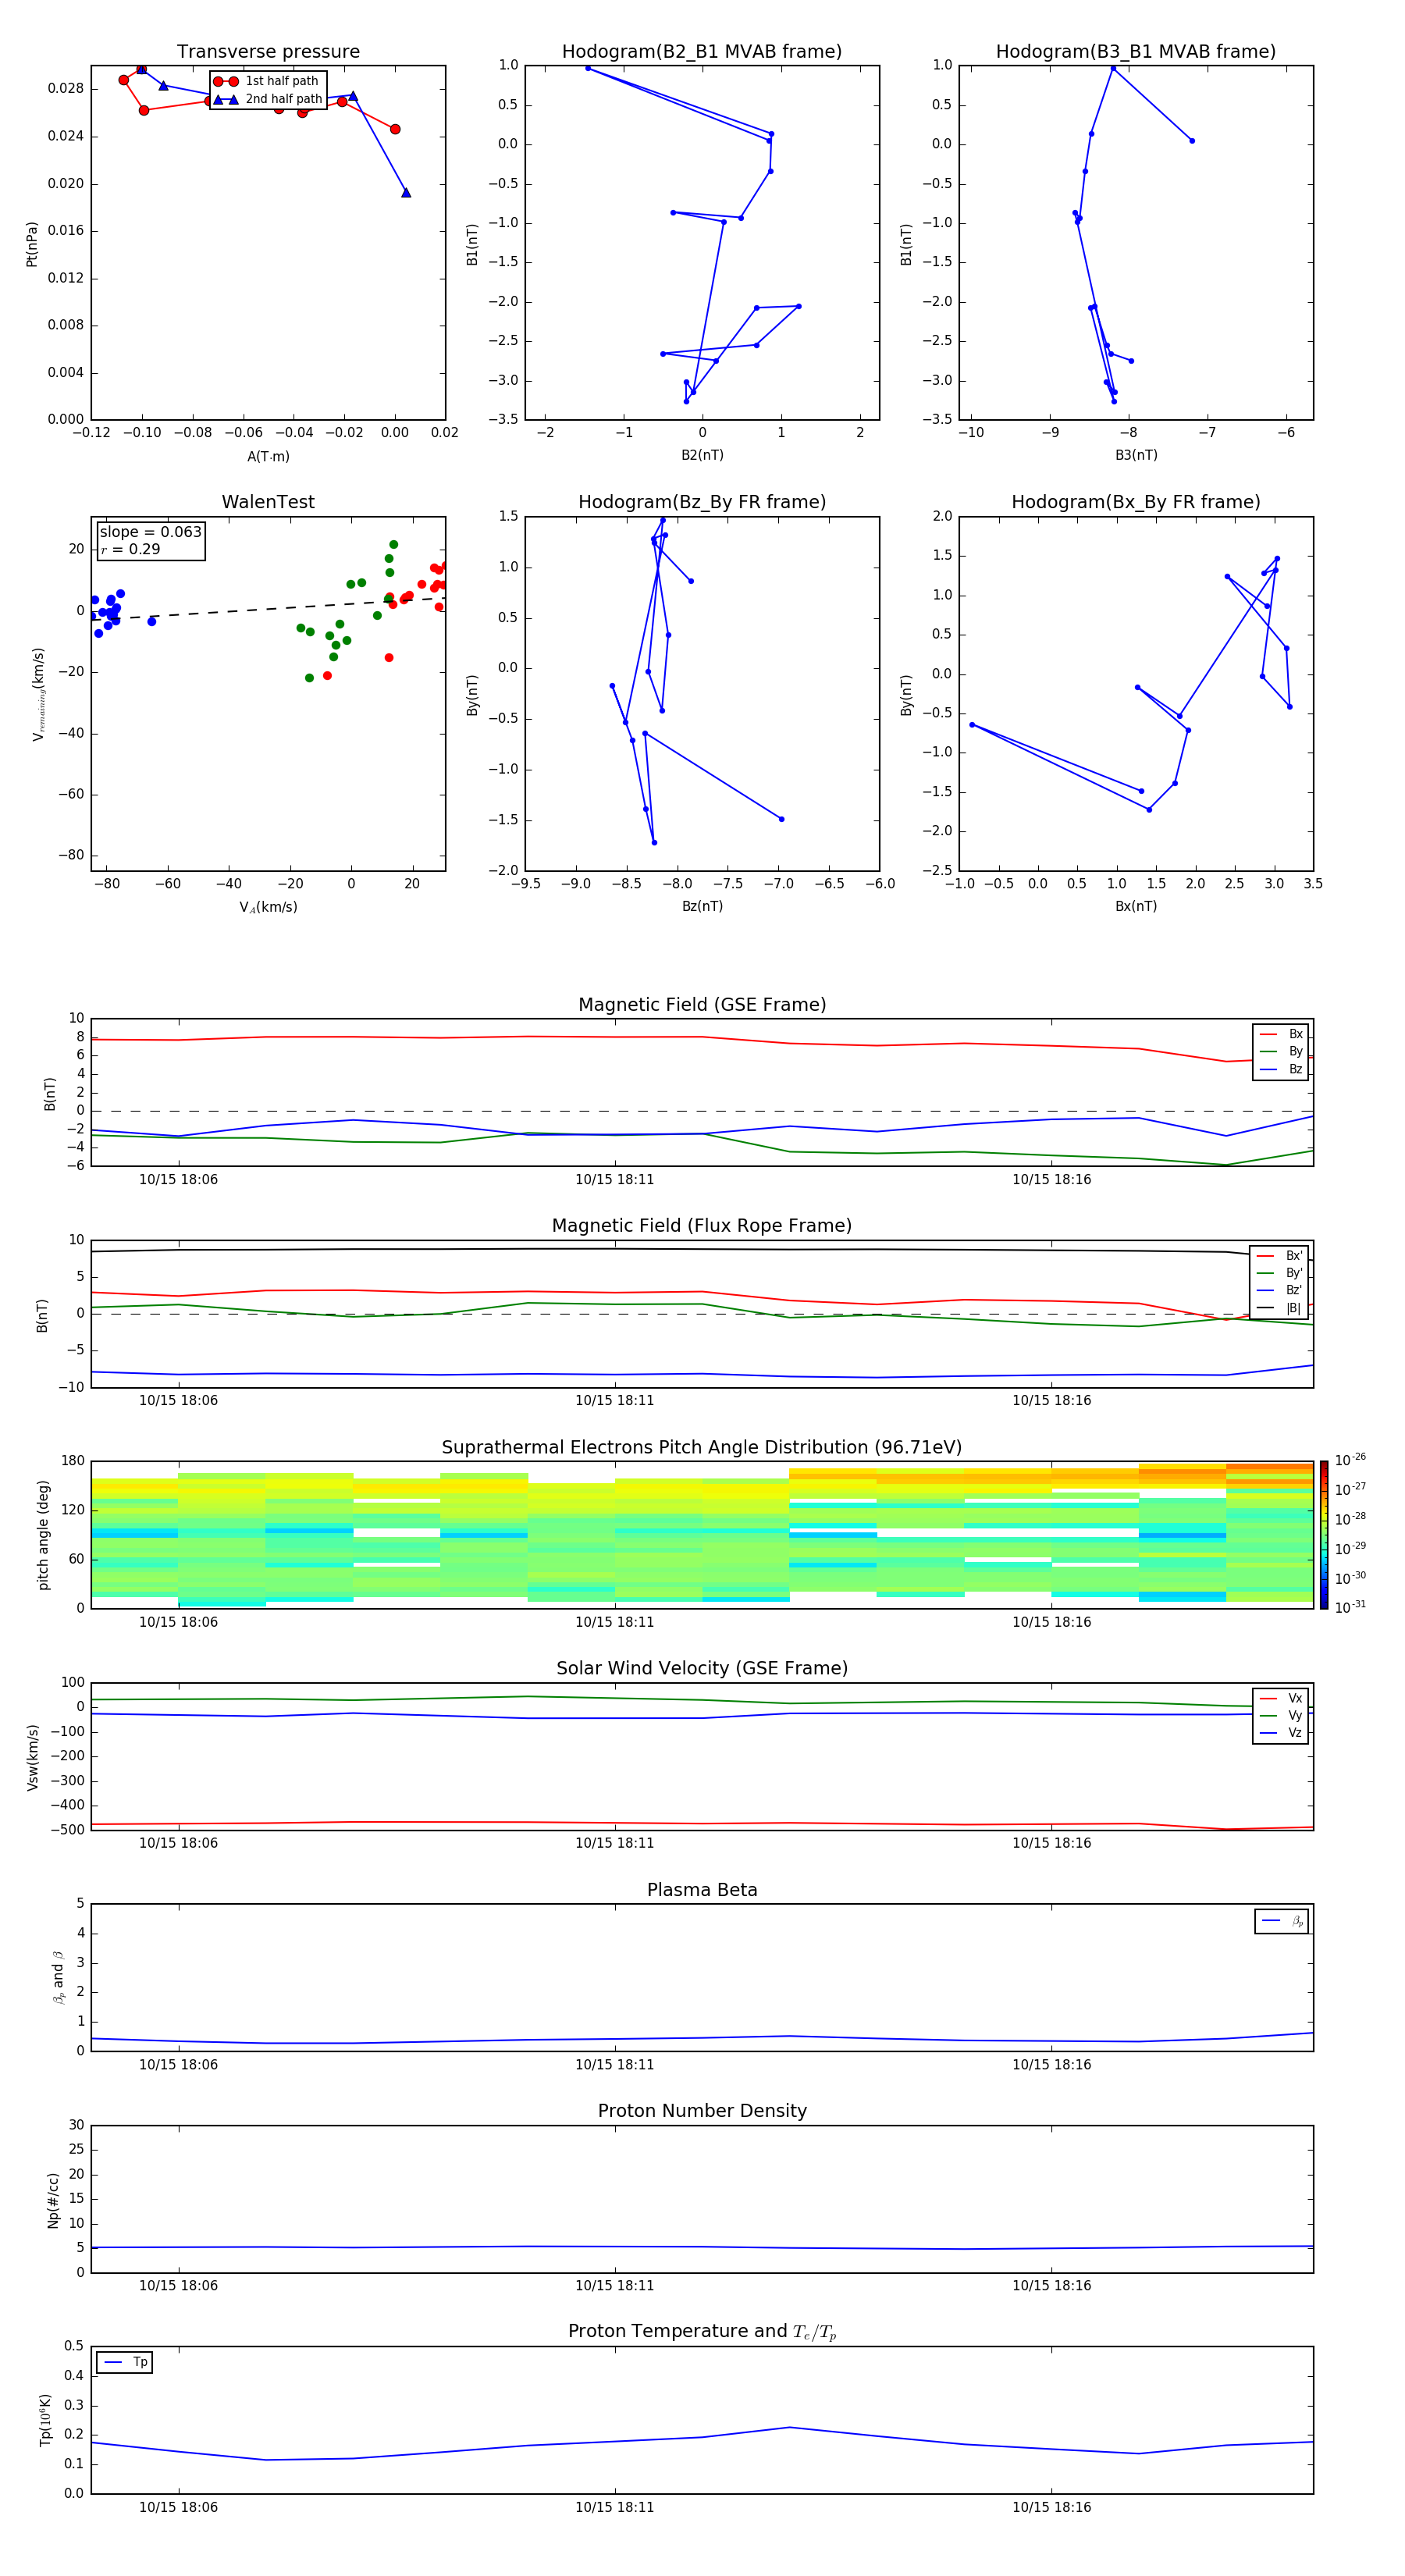Click the "Magnetic Field (GSE Frame)" title
Screen dimensions: 1405x2576
click(x=702, y=1005)
